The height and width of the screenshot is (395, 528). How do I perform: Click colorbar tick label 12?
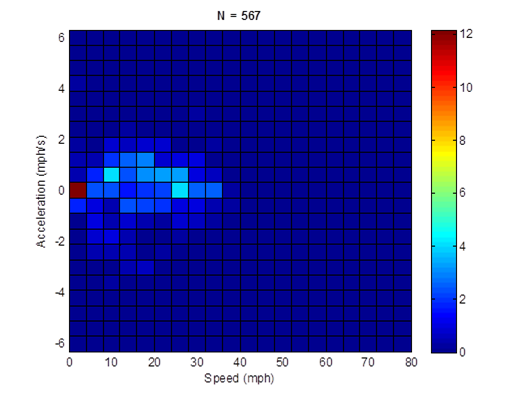(466, 34)
